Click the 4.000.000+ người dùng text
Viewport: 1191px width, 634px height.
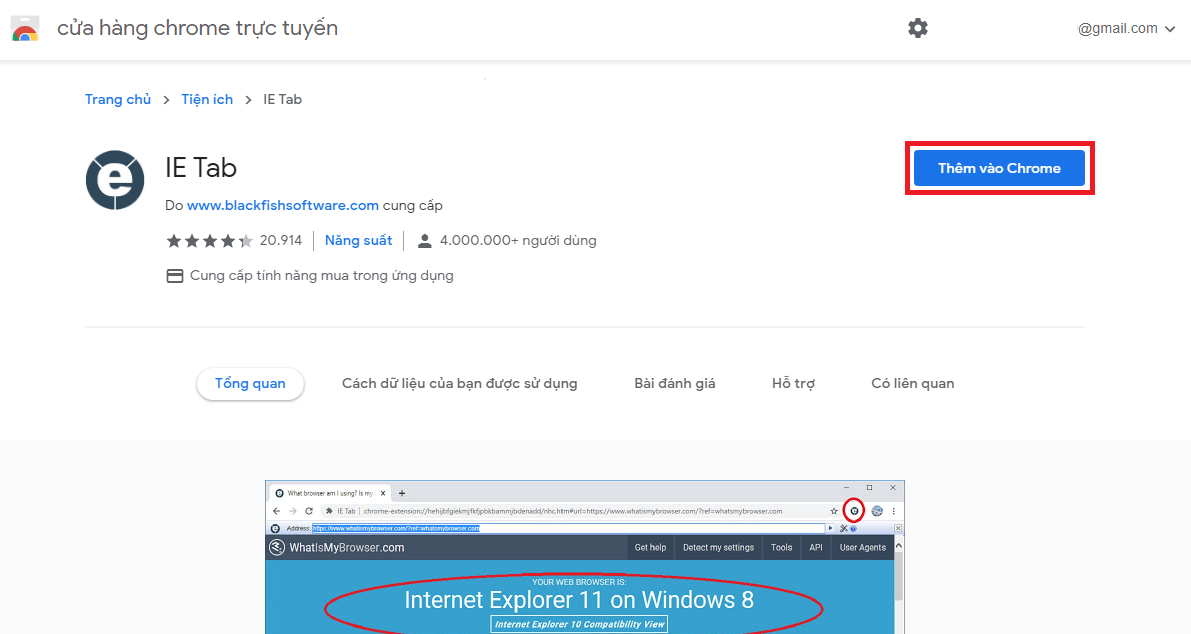click(x=518, y=241)
